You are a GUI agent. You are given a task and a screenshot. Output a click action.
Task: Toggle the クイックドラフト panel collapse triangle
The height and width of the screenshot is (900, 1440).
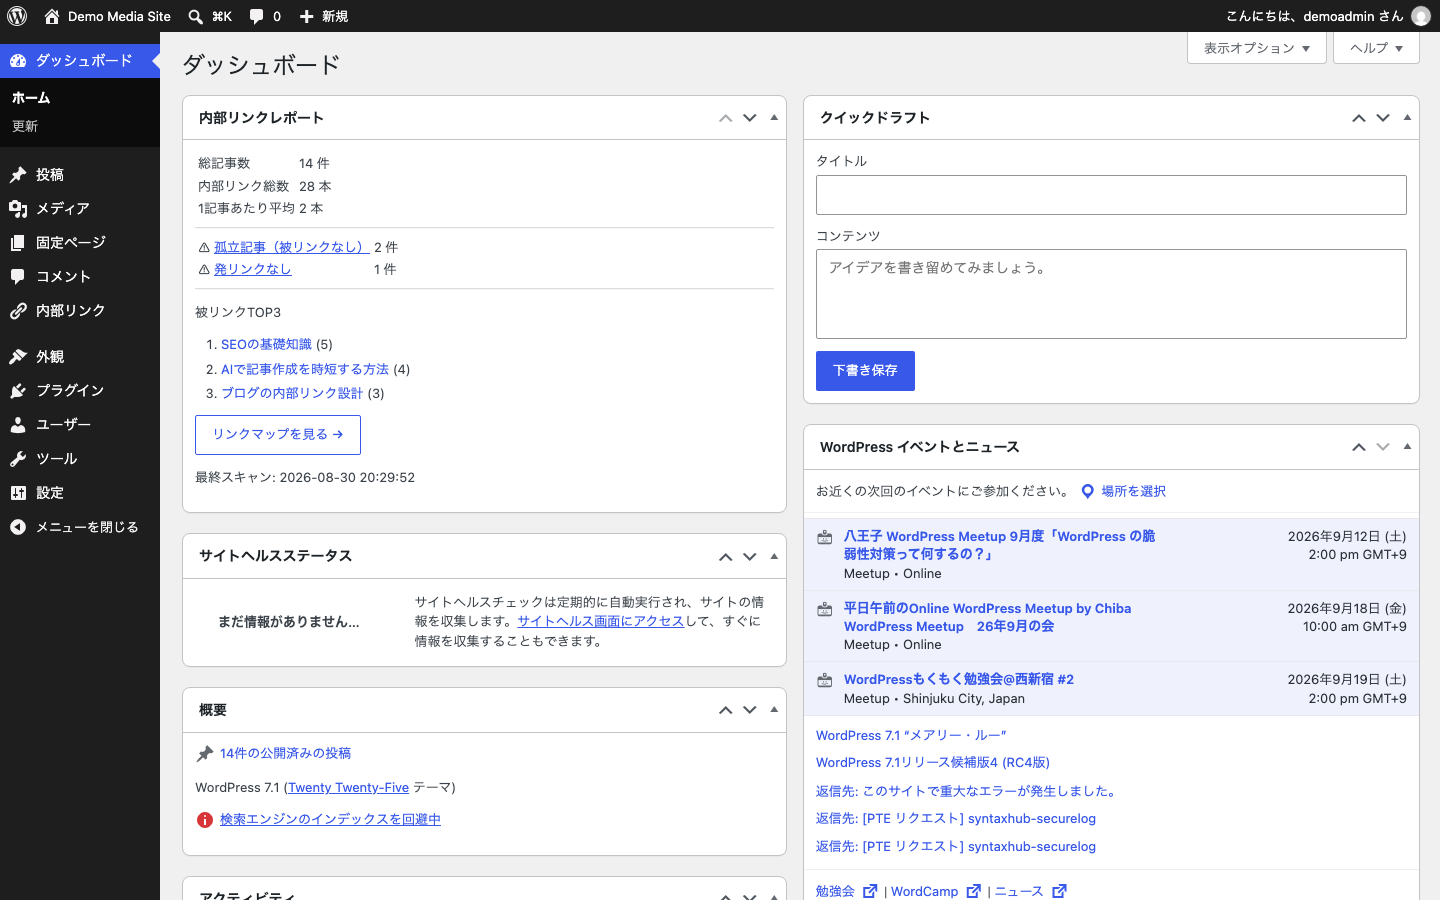point(1407,118)
